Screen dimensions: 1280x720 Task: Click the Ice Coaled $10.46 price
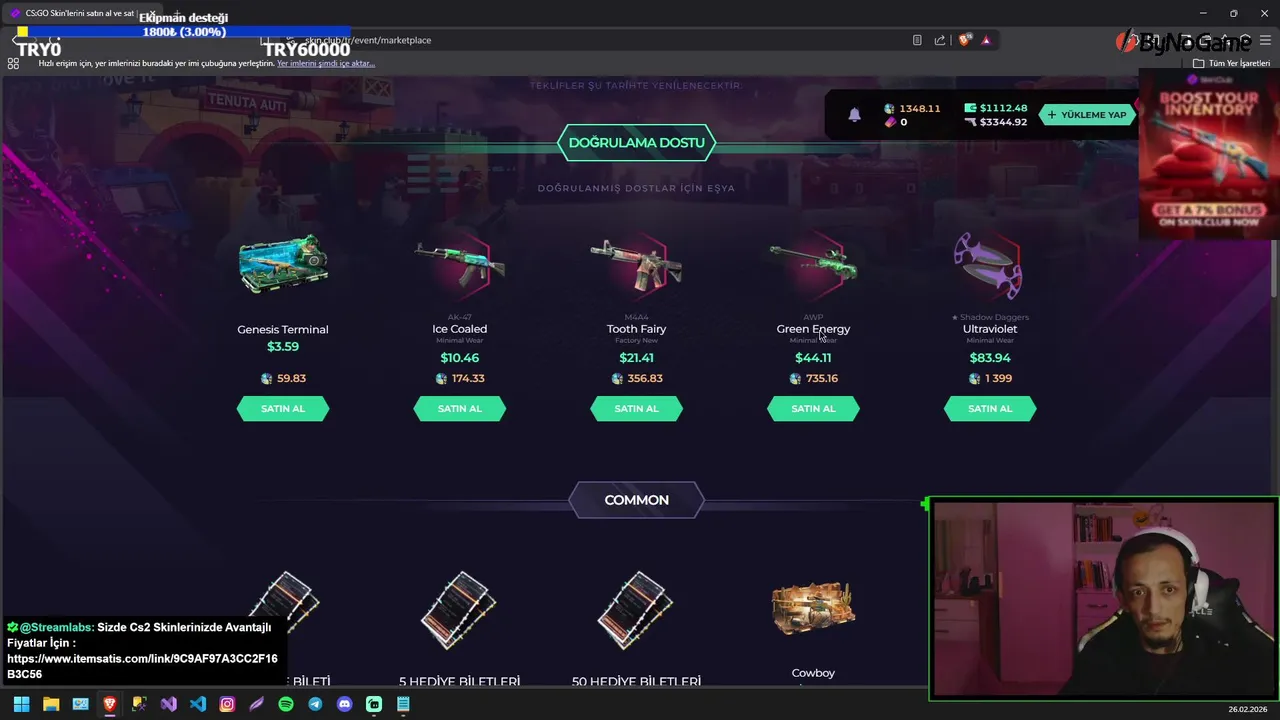tap(460, 358)
